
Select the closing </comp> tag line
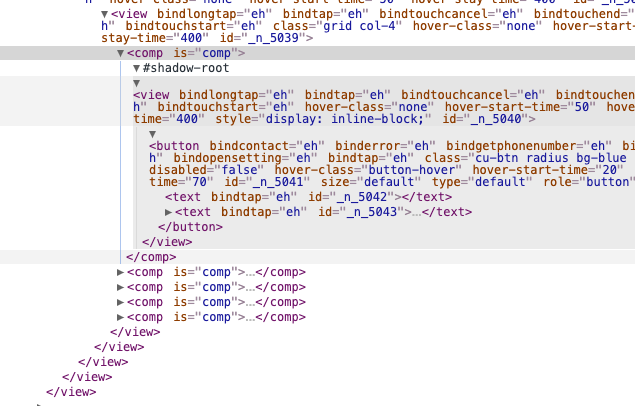(151, 257)
